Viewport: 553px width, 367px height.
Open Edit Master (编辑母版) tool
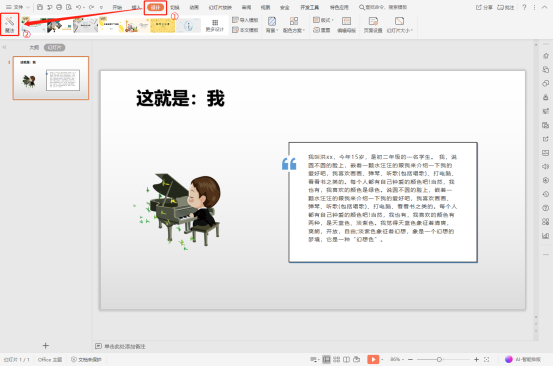point(346,25)
